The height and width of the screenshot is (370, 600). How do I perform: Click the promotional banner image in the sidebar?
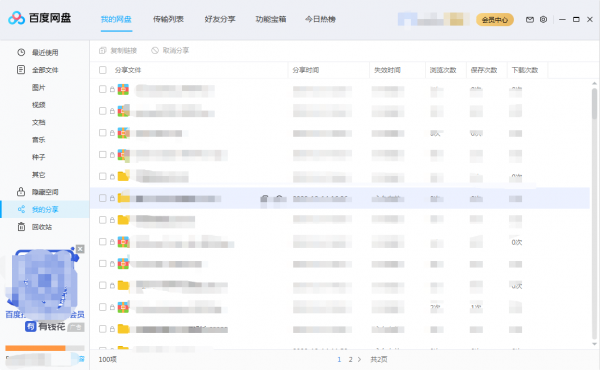[x=44, y=284]
